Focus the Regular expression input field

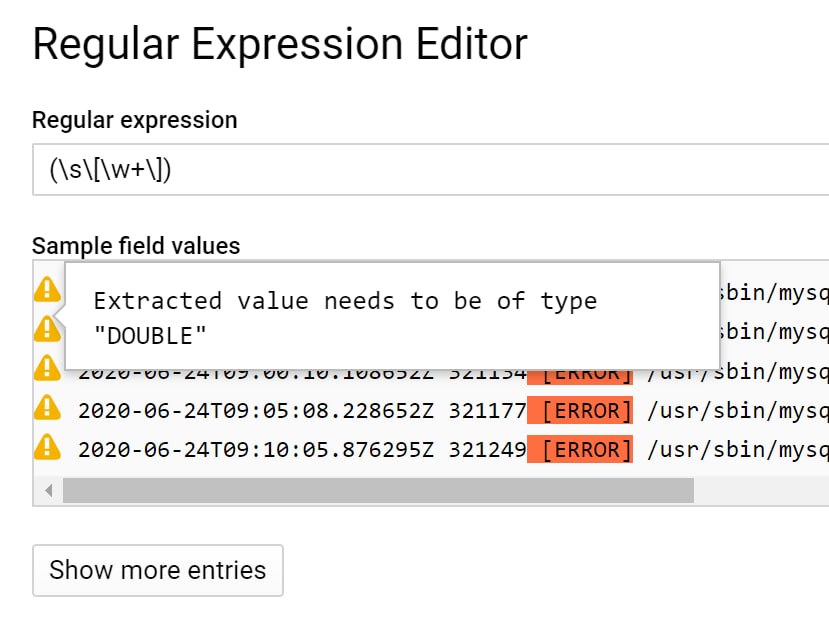(x=430, y=169)
